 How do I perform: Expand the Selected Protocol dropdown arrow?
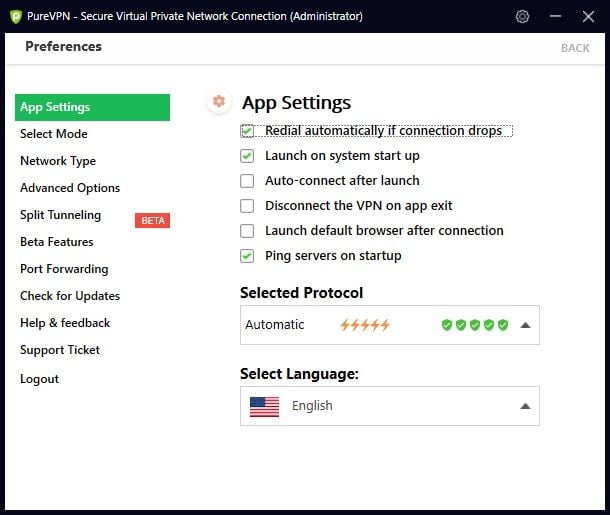coord(525,325)
